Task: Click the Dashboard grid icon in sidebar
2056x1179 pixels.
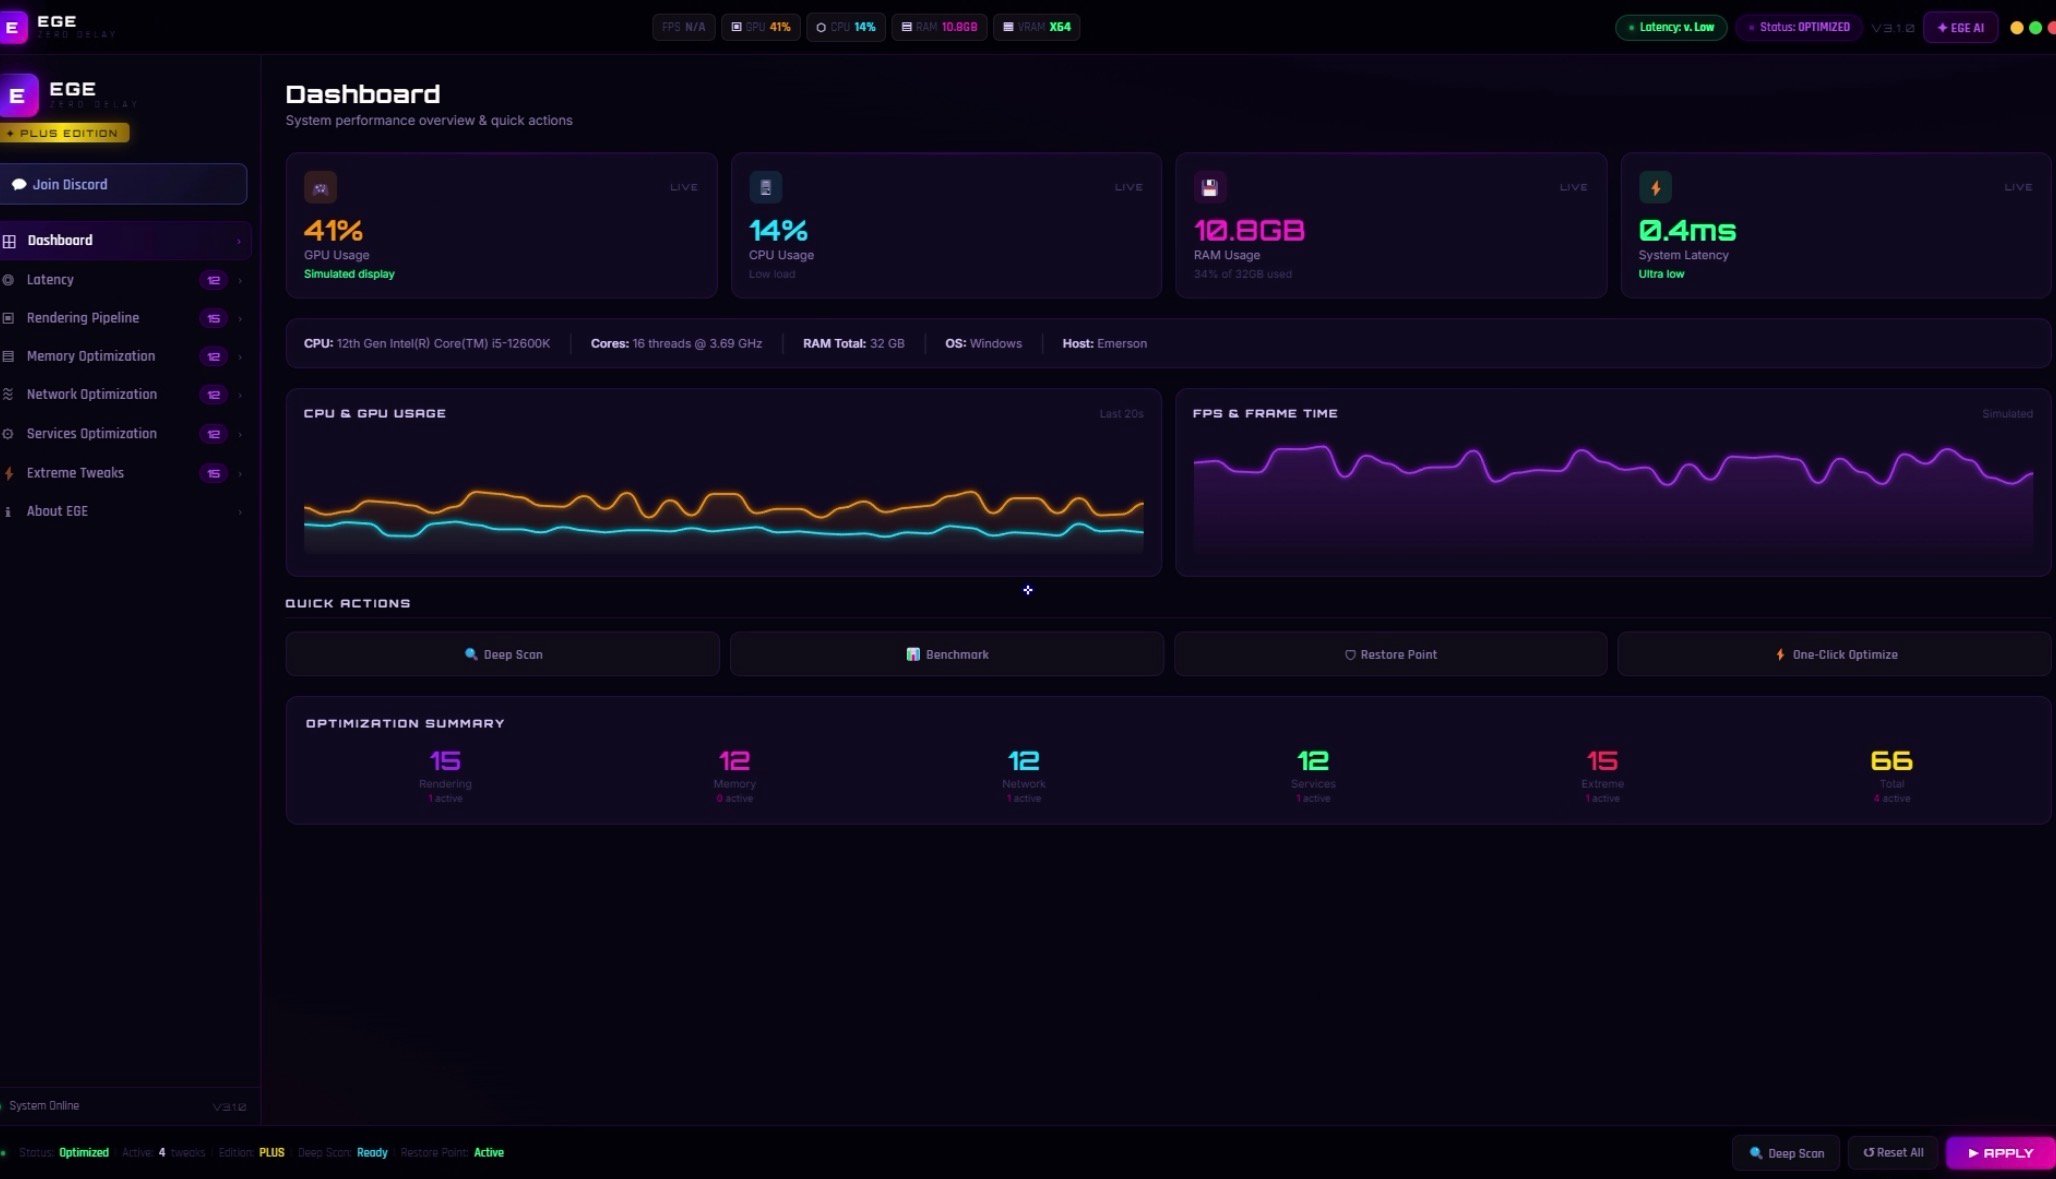Action: [x=9, y=241]
